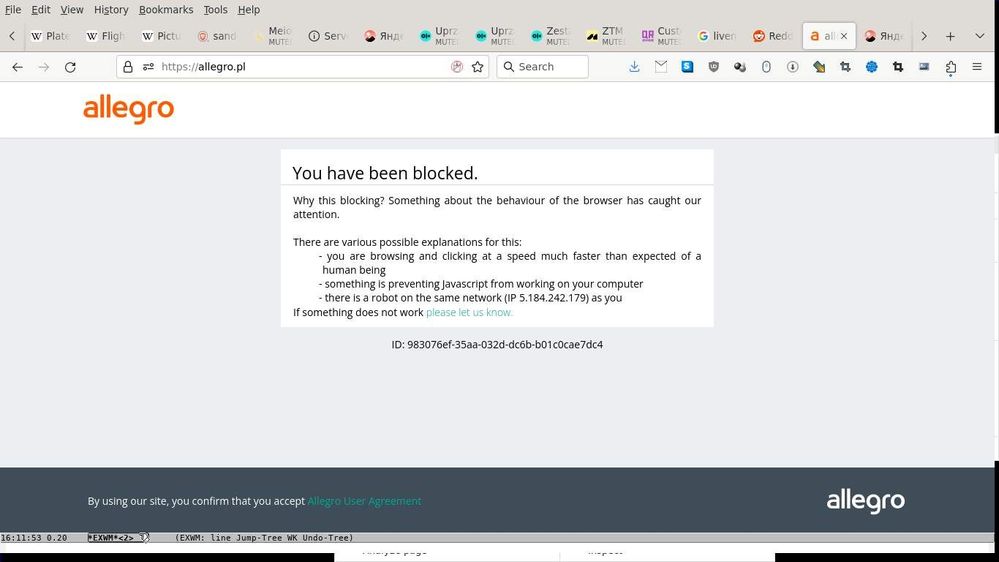
Task: Click the mouse-shaped extension icon
Action: [766, 66]
